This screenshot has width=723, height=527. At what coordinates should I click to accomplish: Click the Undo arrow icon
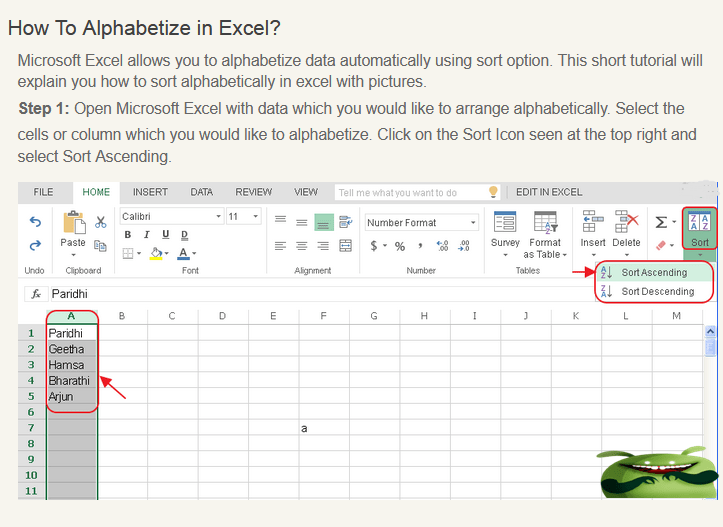(x=35, y=222)
